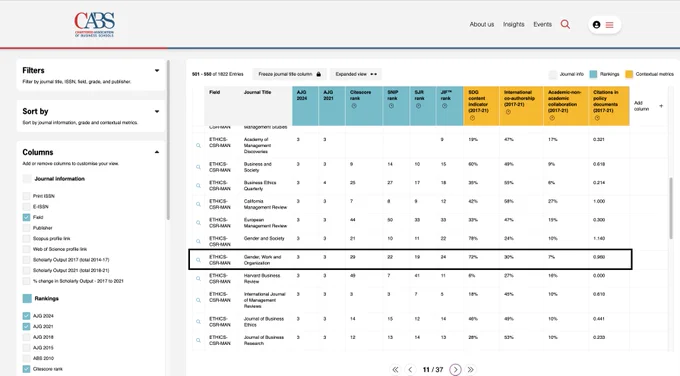Click the AJG 2021 column header
680x376 pixels.
[332, 106]
